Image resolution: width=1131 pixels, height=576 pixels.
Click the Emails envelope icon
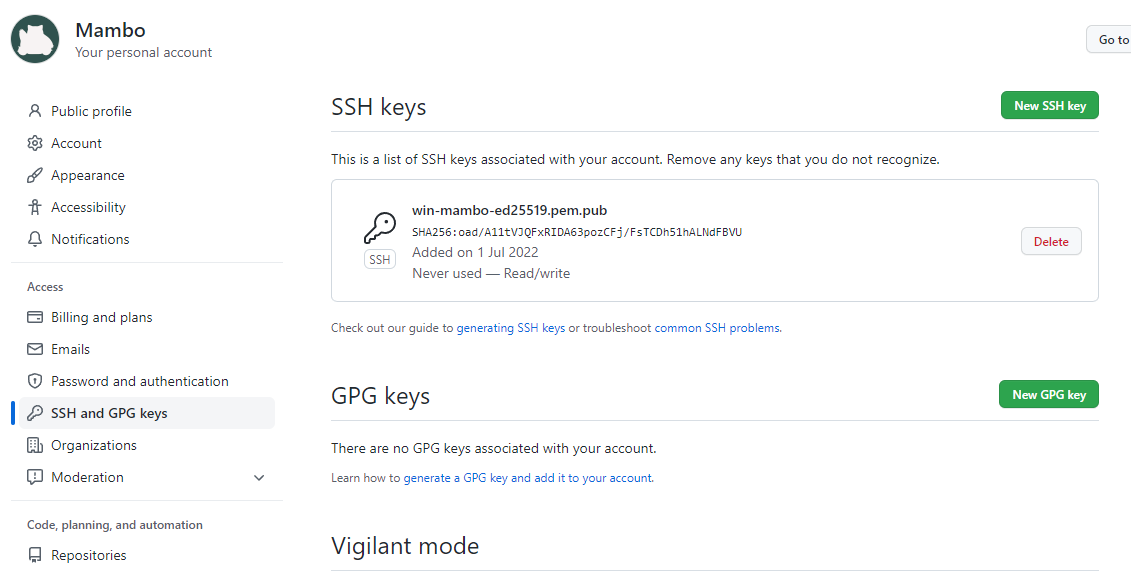point(35,349)
